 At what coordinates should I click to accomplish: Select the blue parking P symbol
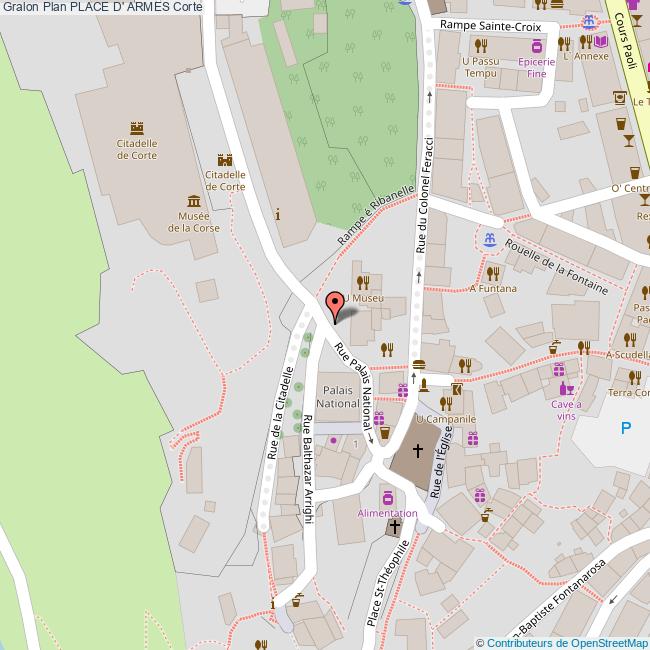click(x=626, y=428)
